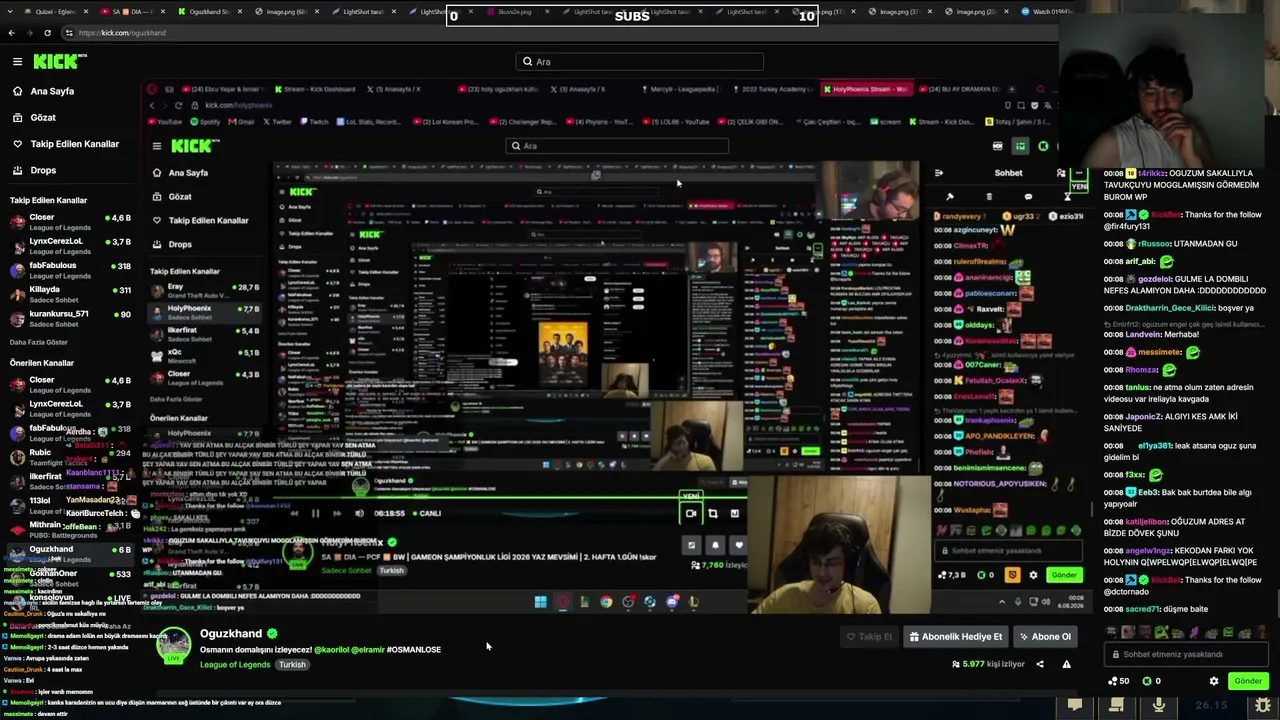1280x720 pixels.
Task: Expand the system tray chevron in nested taskbar
Action: 1002,602
